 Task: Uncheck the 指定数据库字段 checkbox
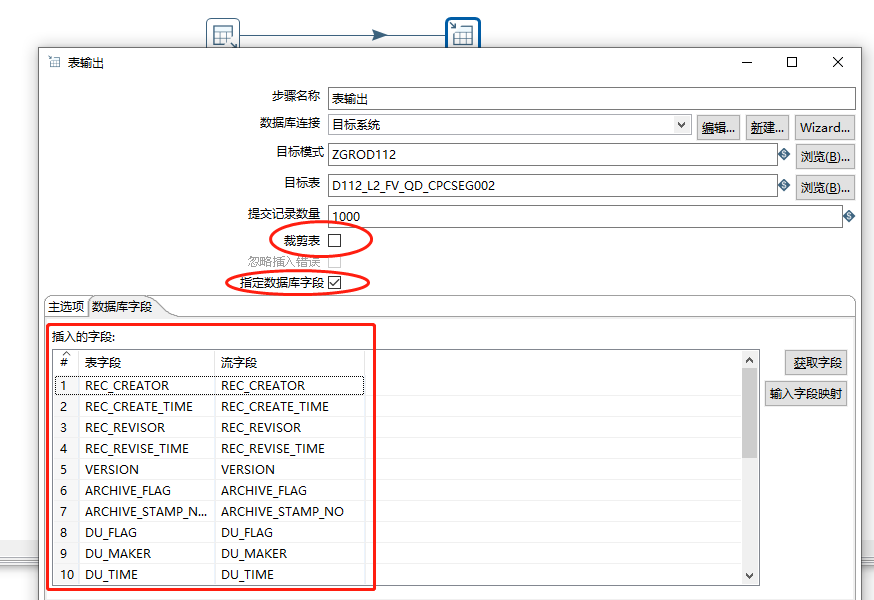point(334,283)
